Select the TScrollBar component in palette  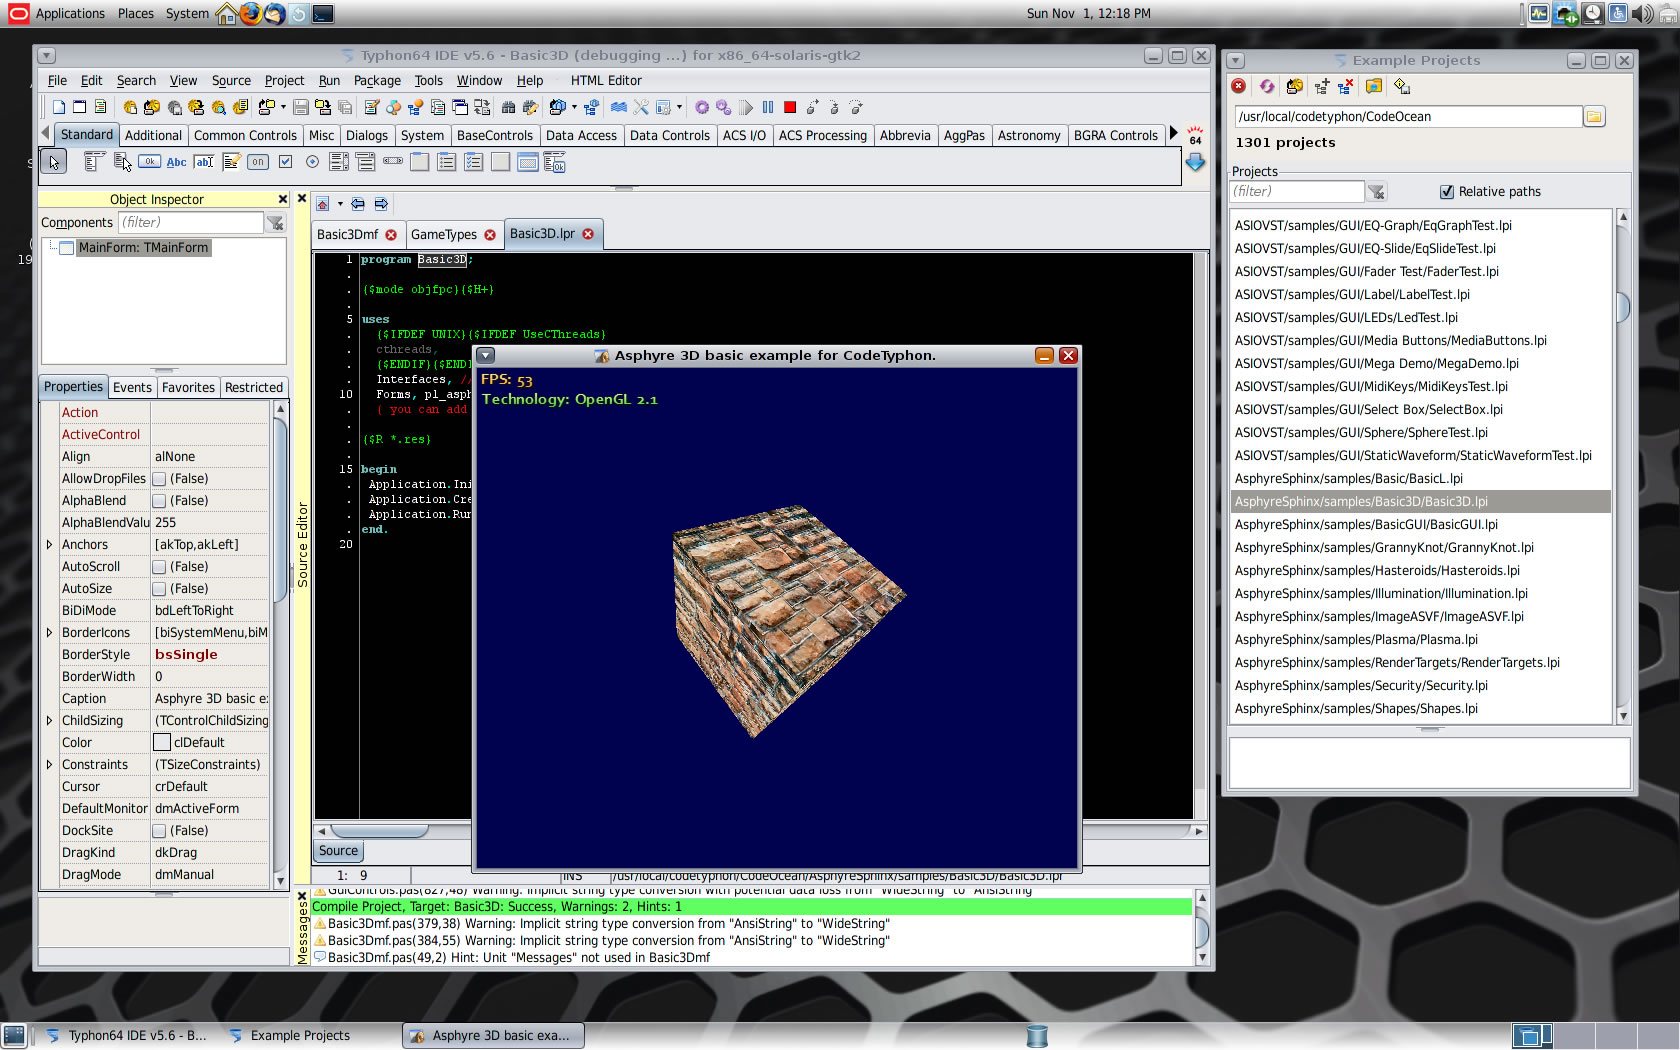tap(393, 161)
